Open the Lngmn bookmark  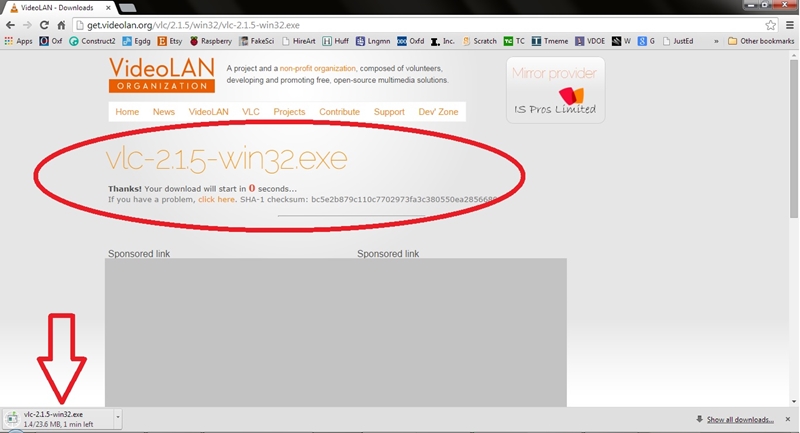click(x=373, y=41)
